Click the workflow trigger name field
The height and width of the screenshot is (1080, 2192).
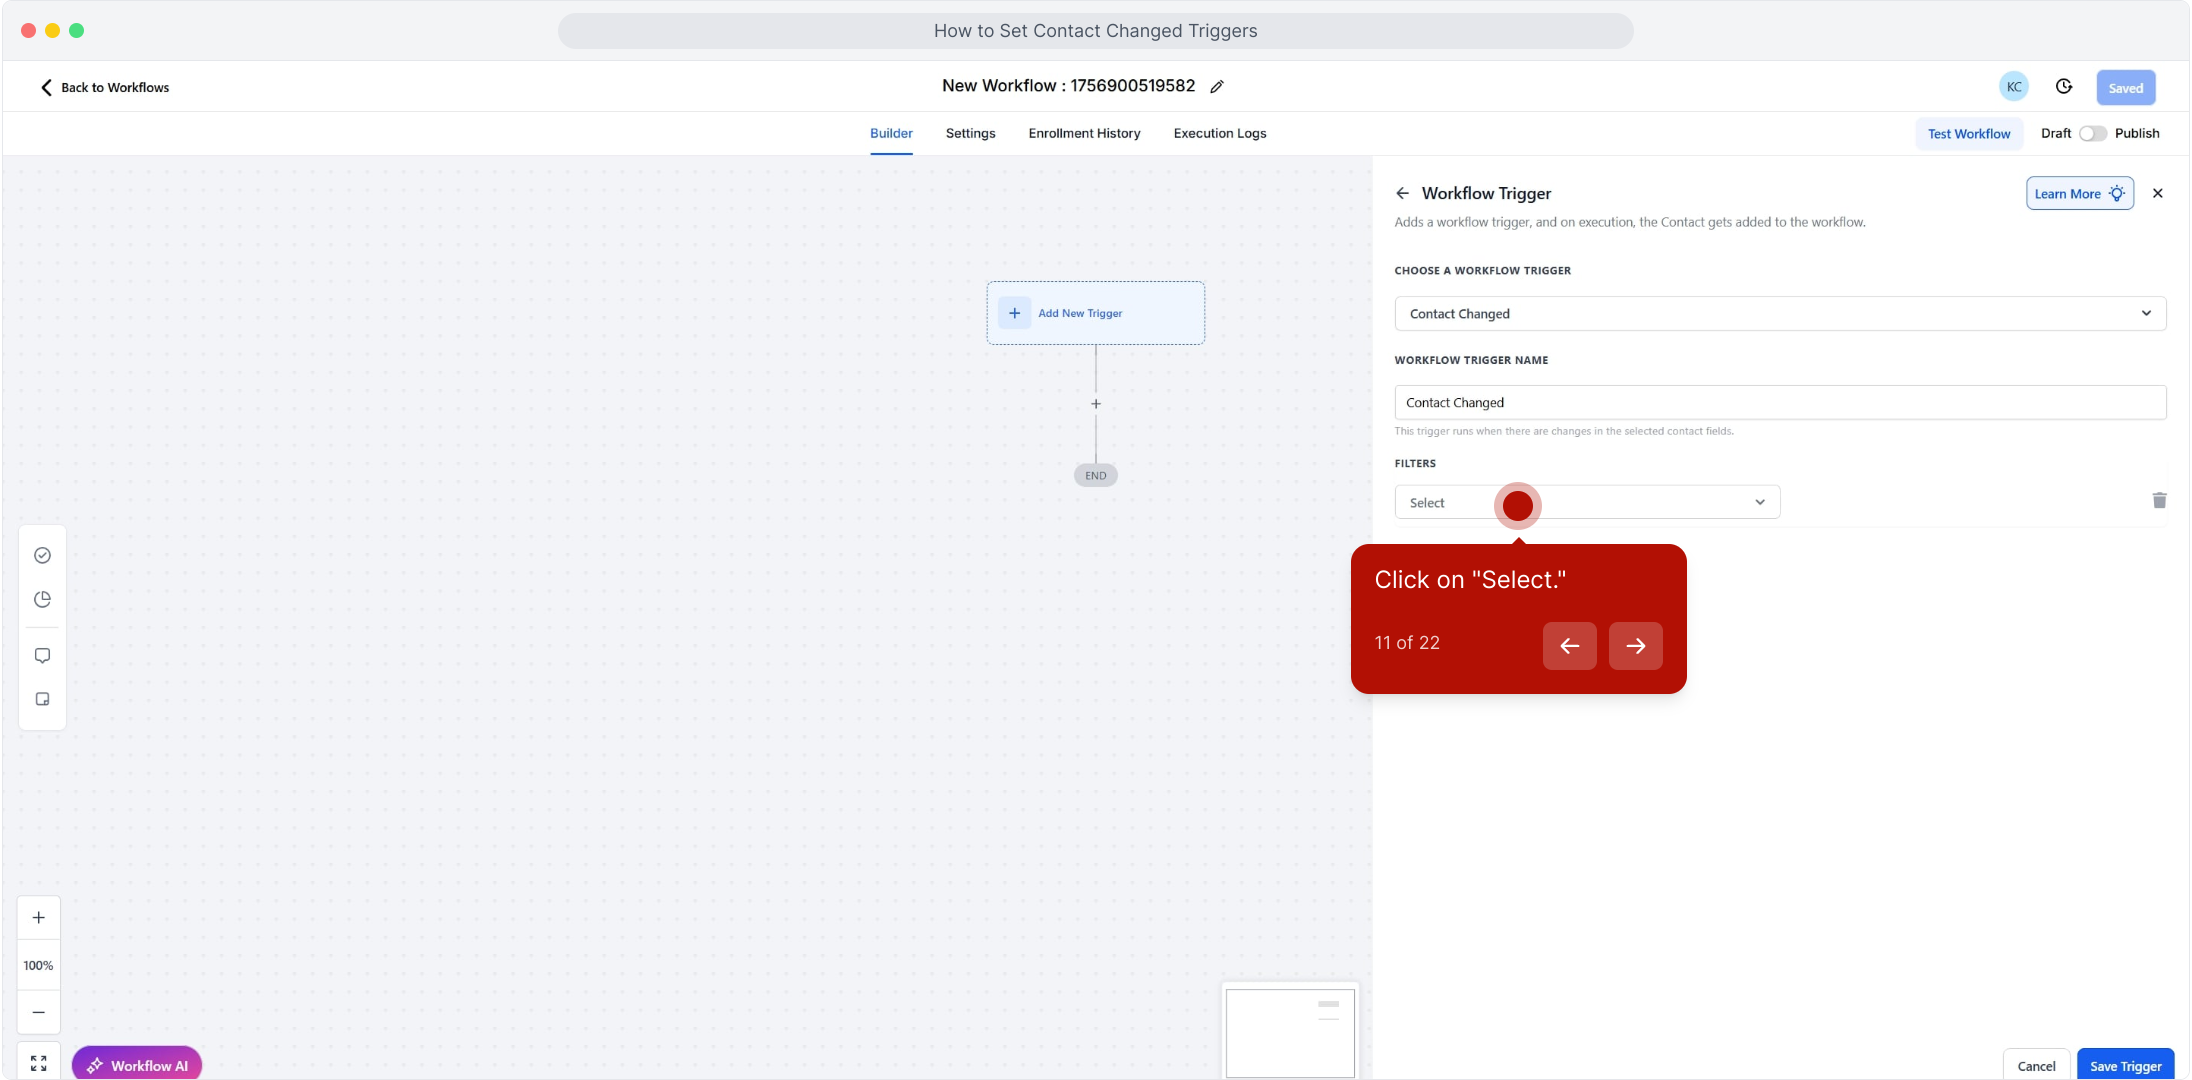coord(1780,403)
